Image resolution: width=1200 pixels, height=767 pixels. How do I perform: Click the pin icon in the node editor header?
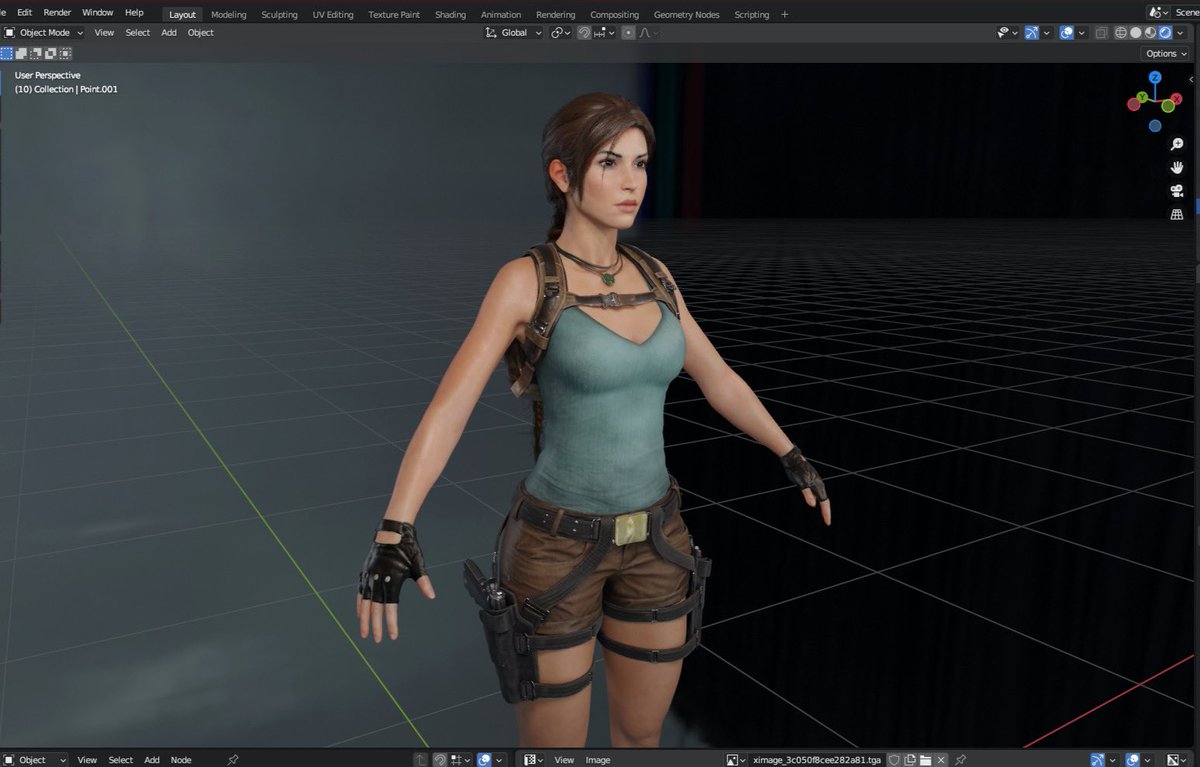pyautogui.click(x=232, y=760)
